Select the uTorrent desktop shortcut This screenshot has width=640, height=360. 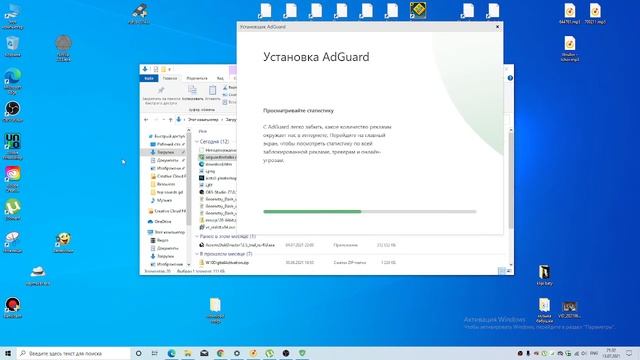click(13, 210)
